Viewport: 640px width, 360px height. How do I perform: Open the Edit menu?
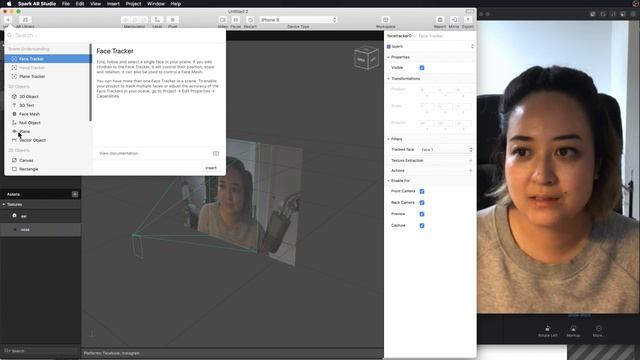pyautogui.click(x=80, y=4)
